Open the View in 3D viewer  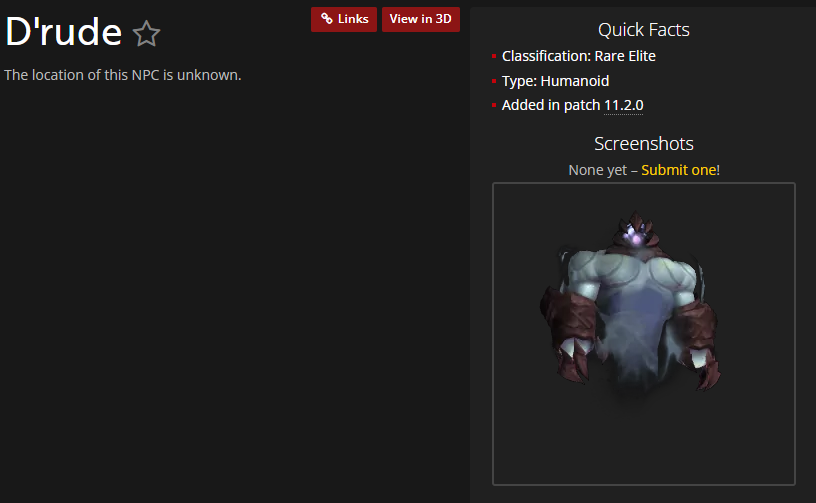(x=420, y=19)
